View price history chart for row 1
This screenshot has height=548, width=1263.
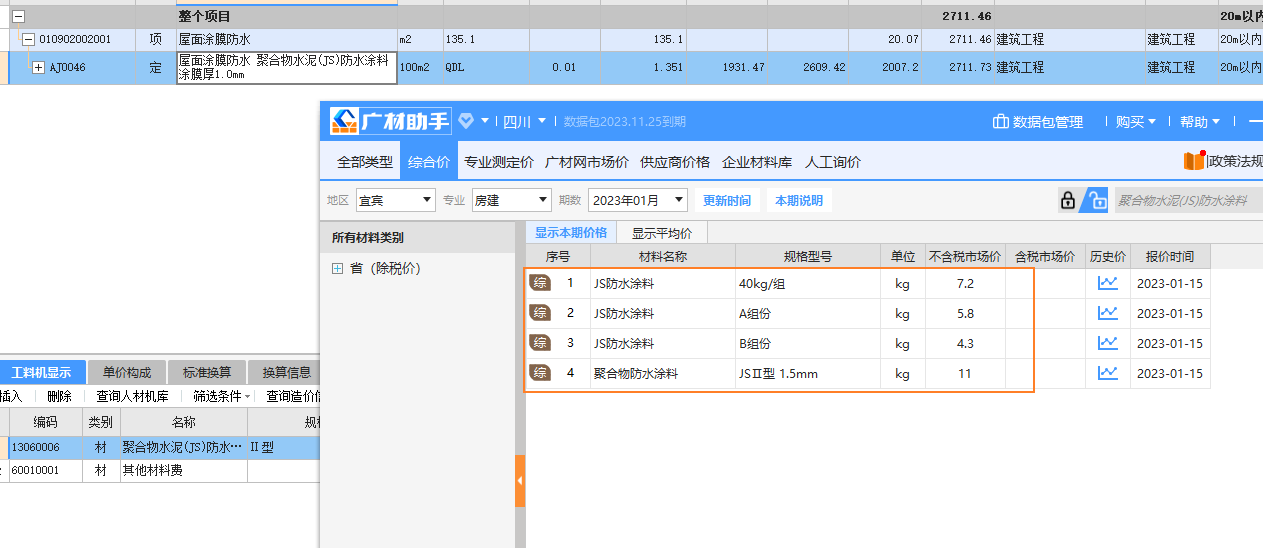click(x=1108, y=283)
